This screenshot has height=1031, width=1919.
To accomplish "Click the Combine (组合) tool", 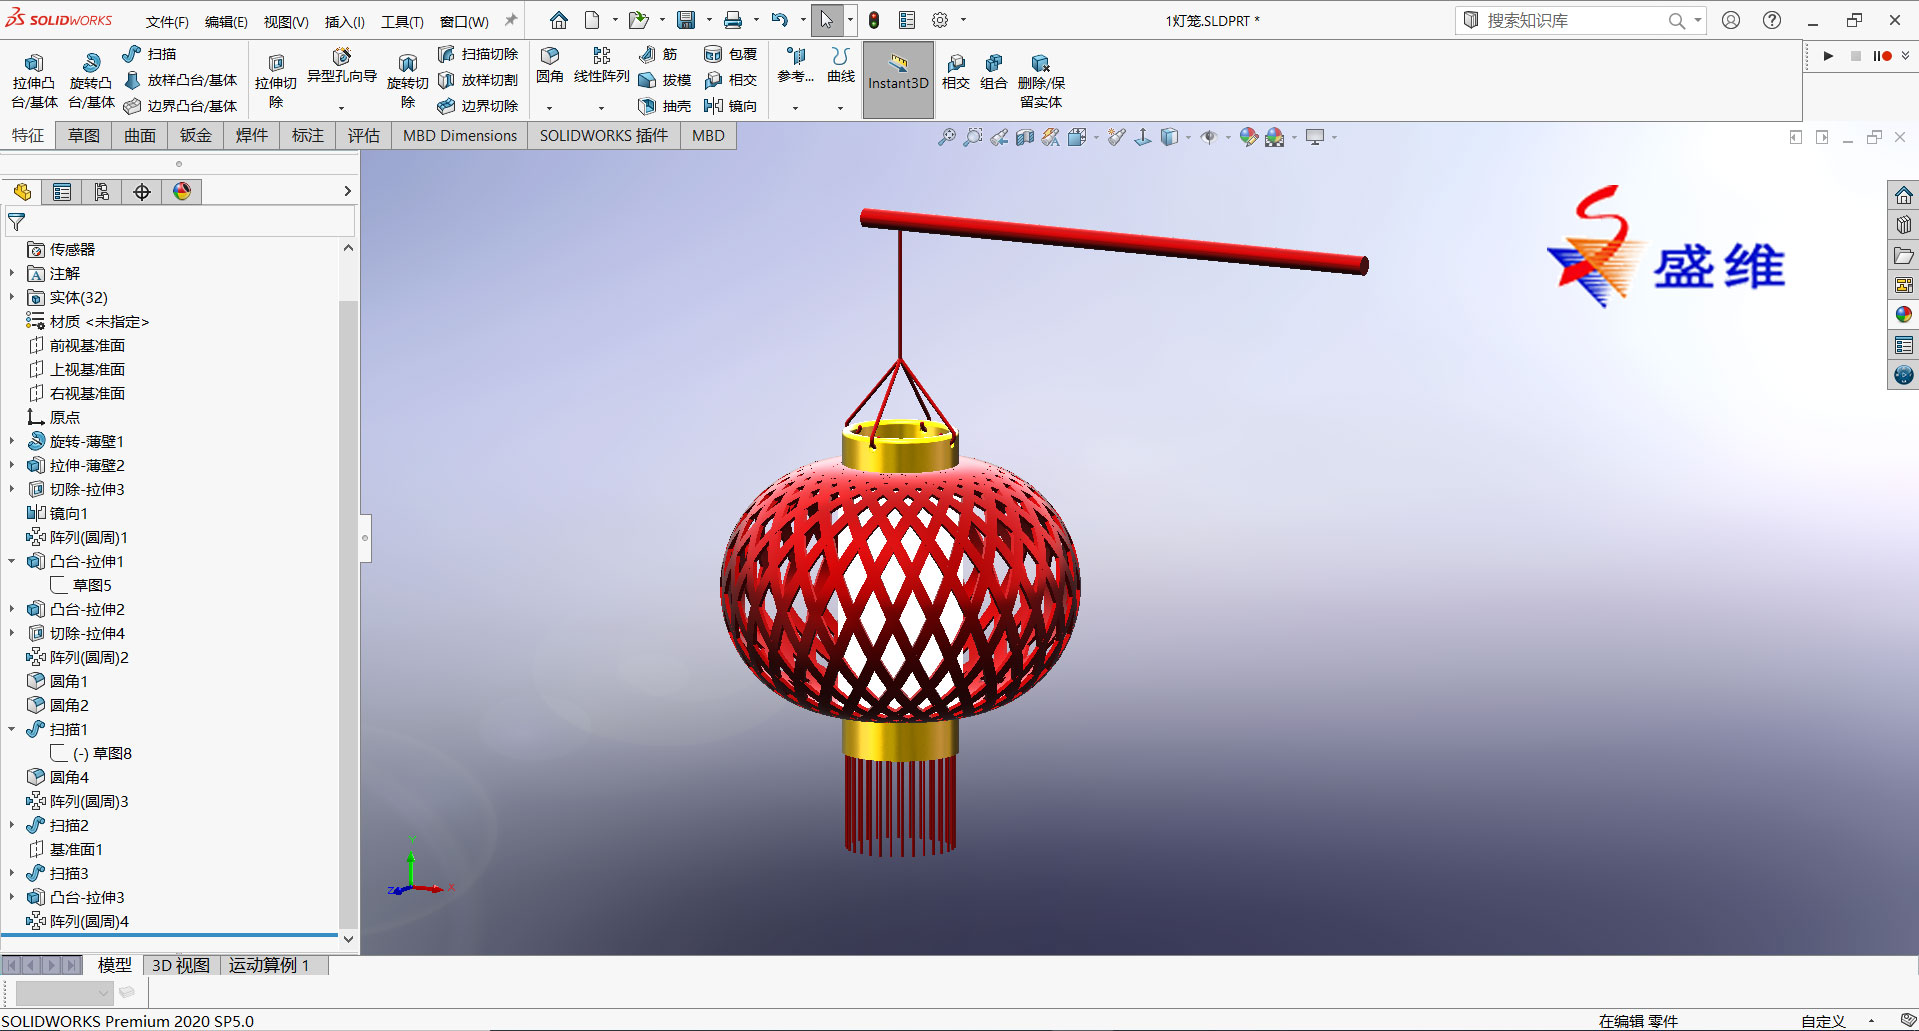I will (x=993, y=72).
